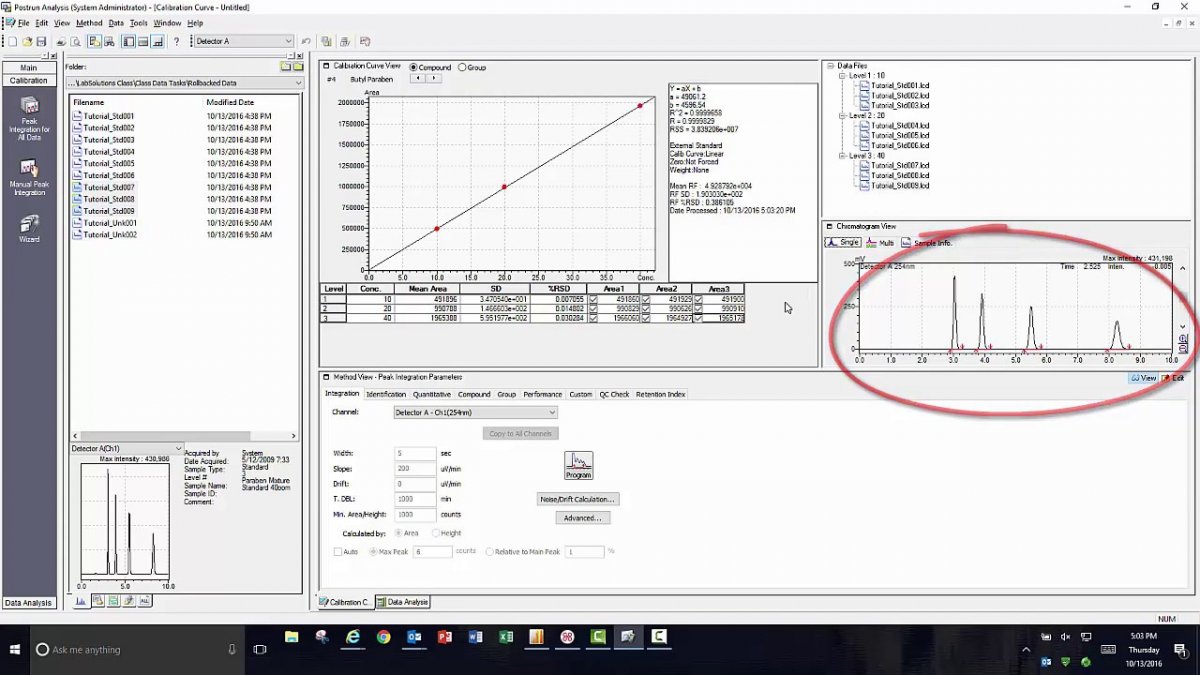The image size is (1200, 675).
Task: Collapse the Level 1 : 10 tree node
Action: [x=843, y=76]
